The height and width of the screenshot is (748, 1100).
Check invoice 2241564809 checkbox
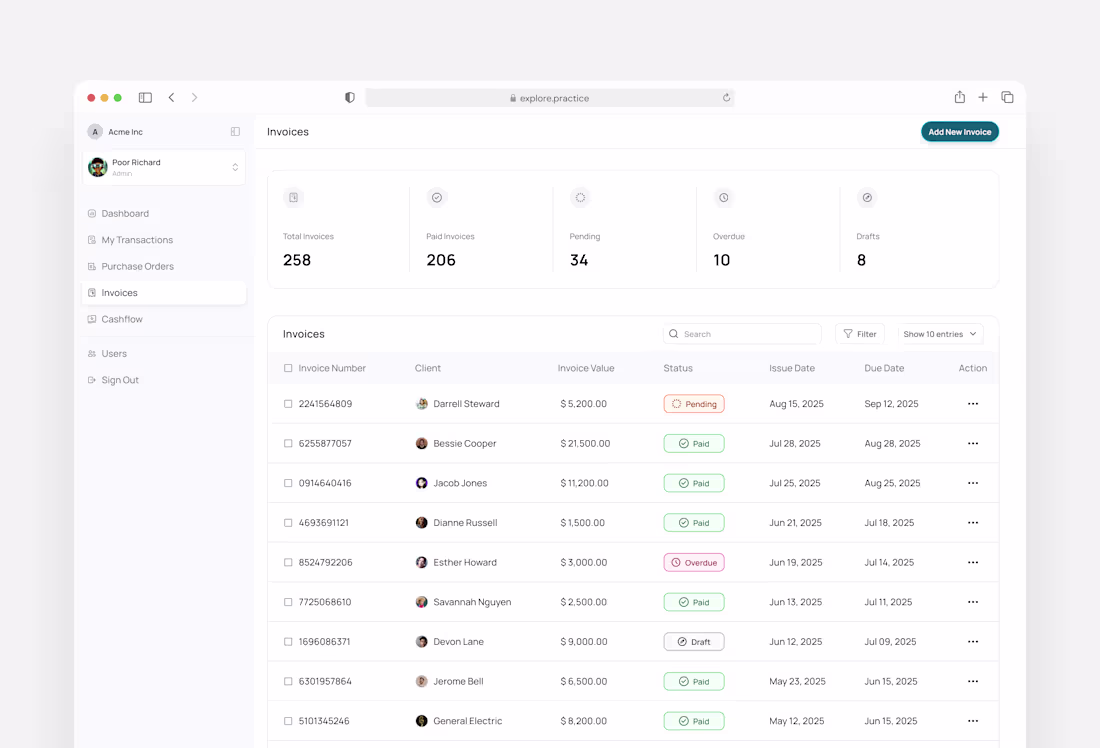point(288,403)
